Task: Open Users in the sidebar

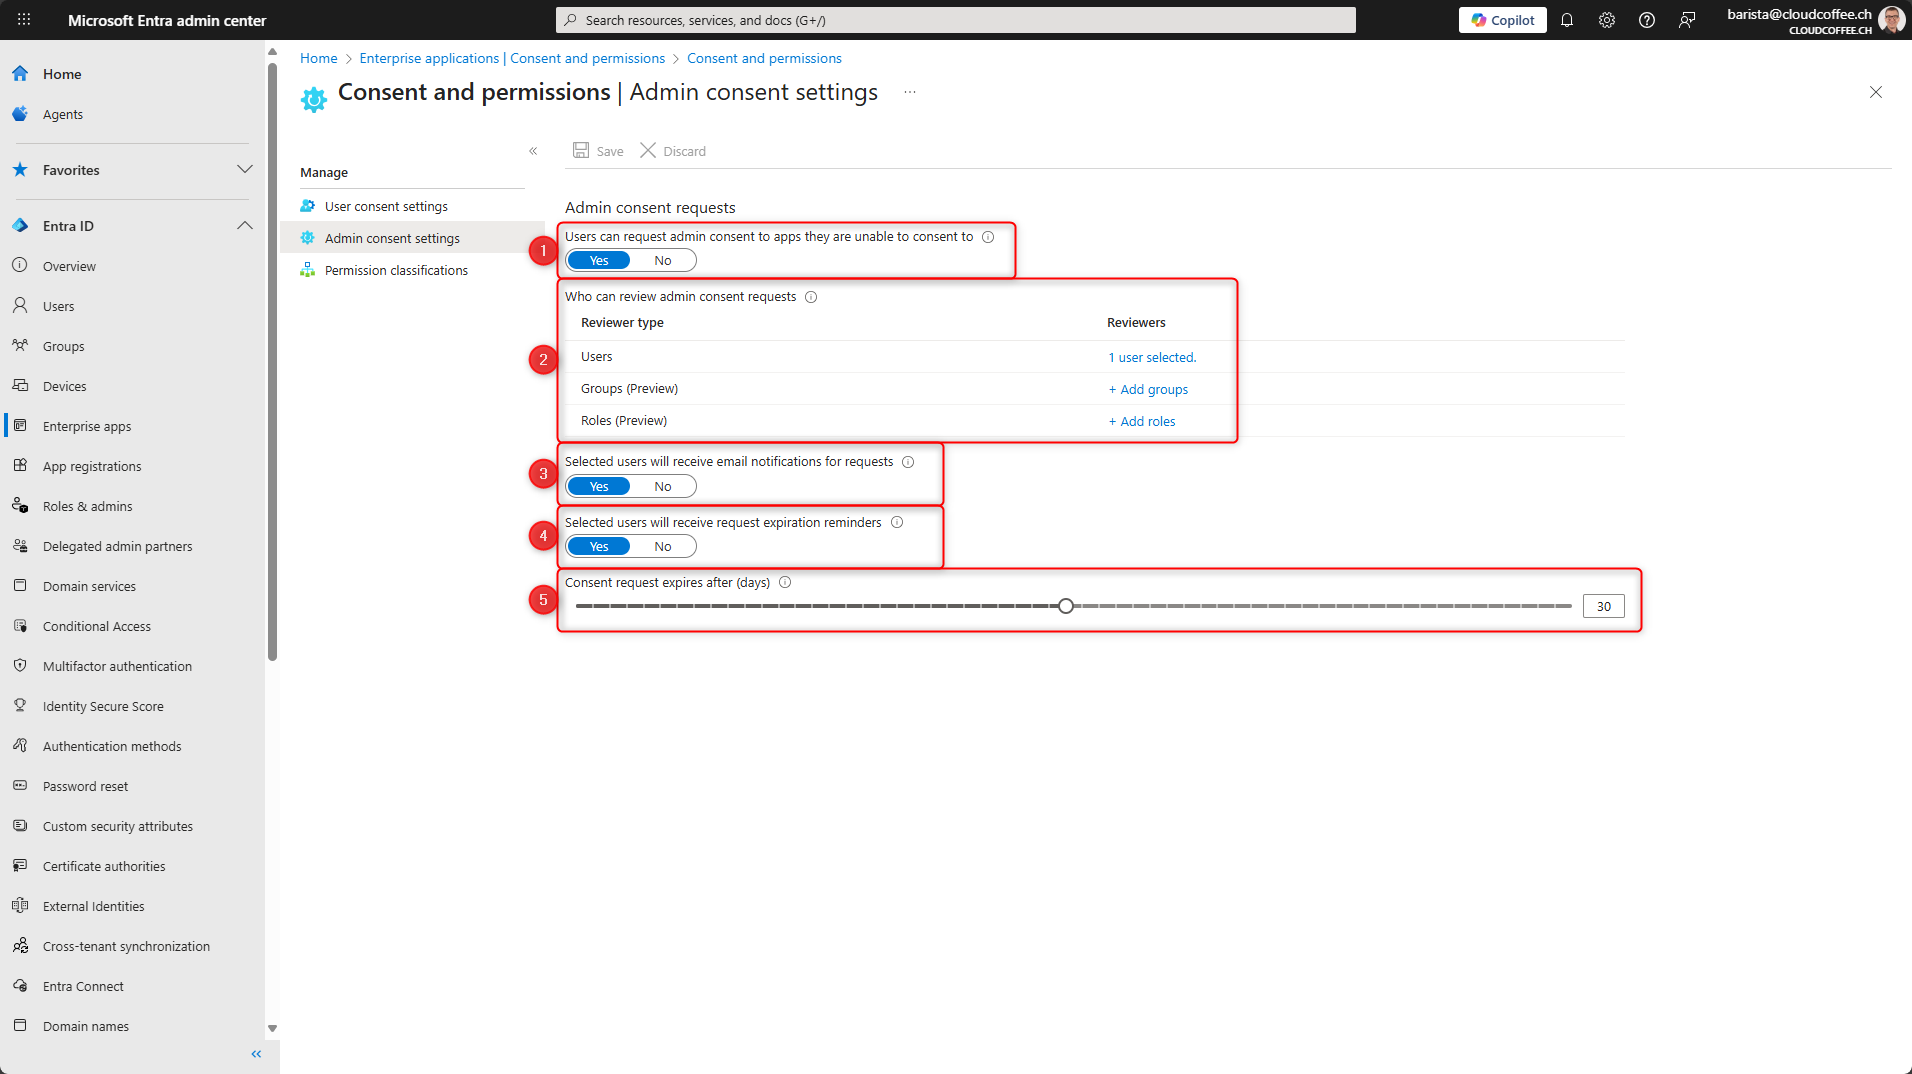Action: [x=58, y=306]
